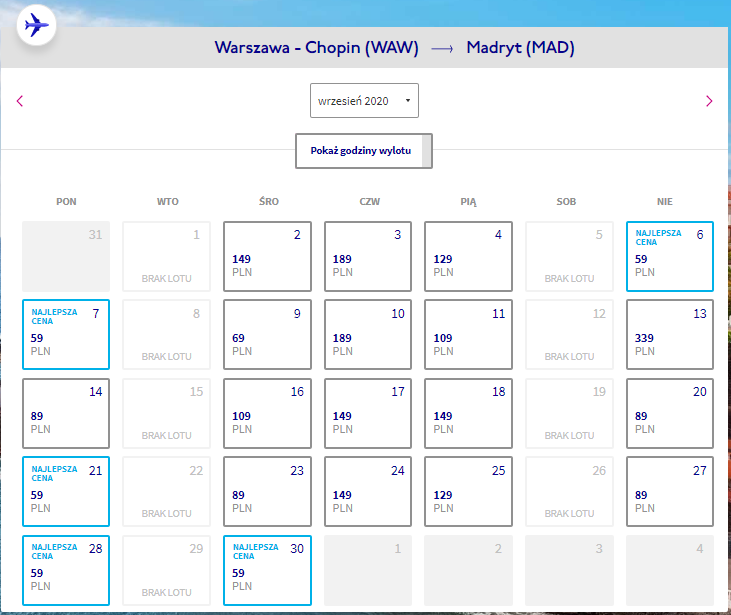731x615 pixels.
Task: Click the September 22 cell with no flight
Action: click(x=166, y=491)
